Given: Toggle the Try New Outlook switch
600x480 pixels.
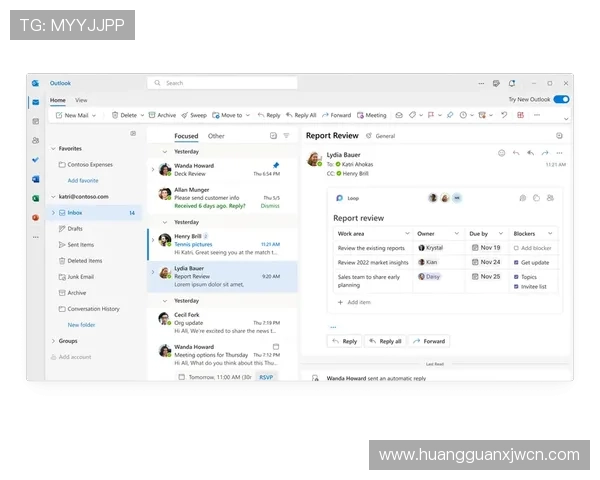Looking at the screenshot, I should 561,99.
